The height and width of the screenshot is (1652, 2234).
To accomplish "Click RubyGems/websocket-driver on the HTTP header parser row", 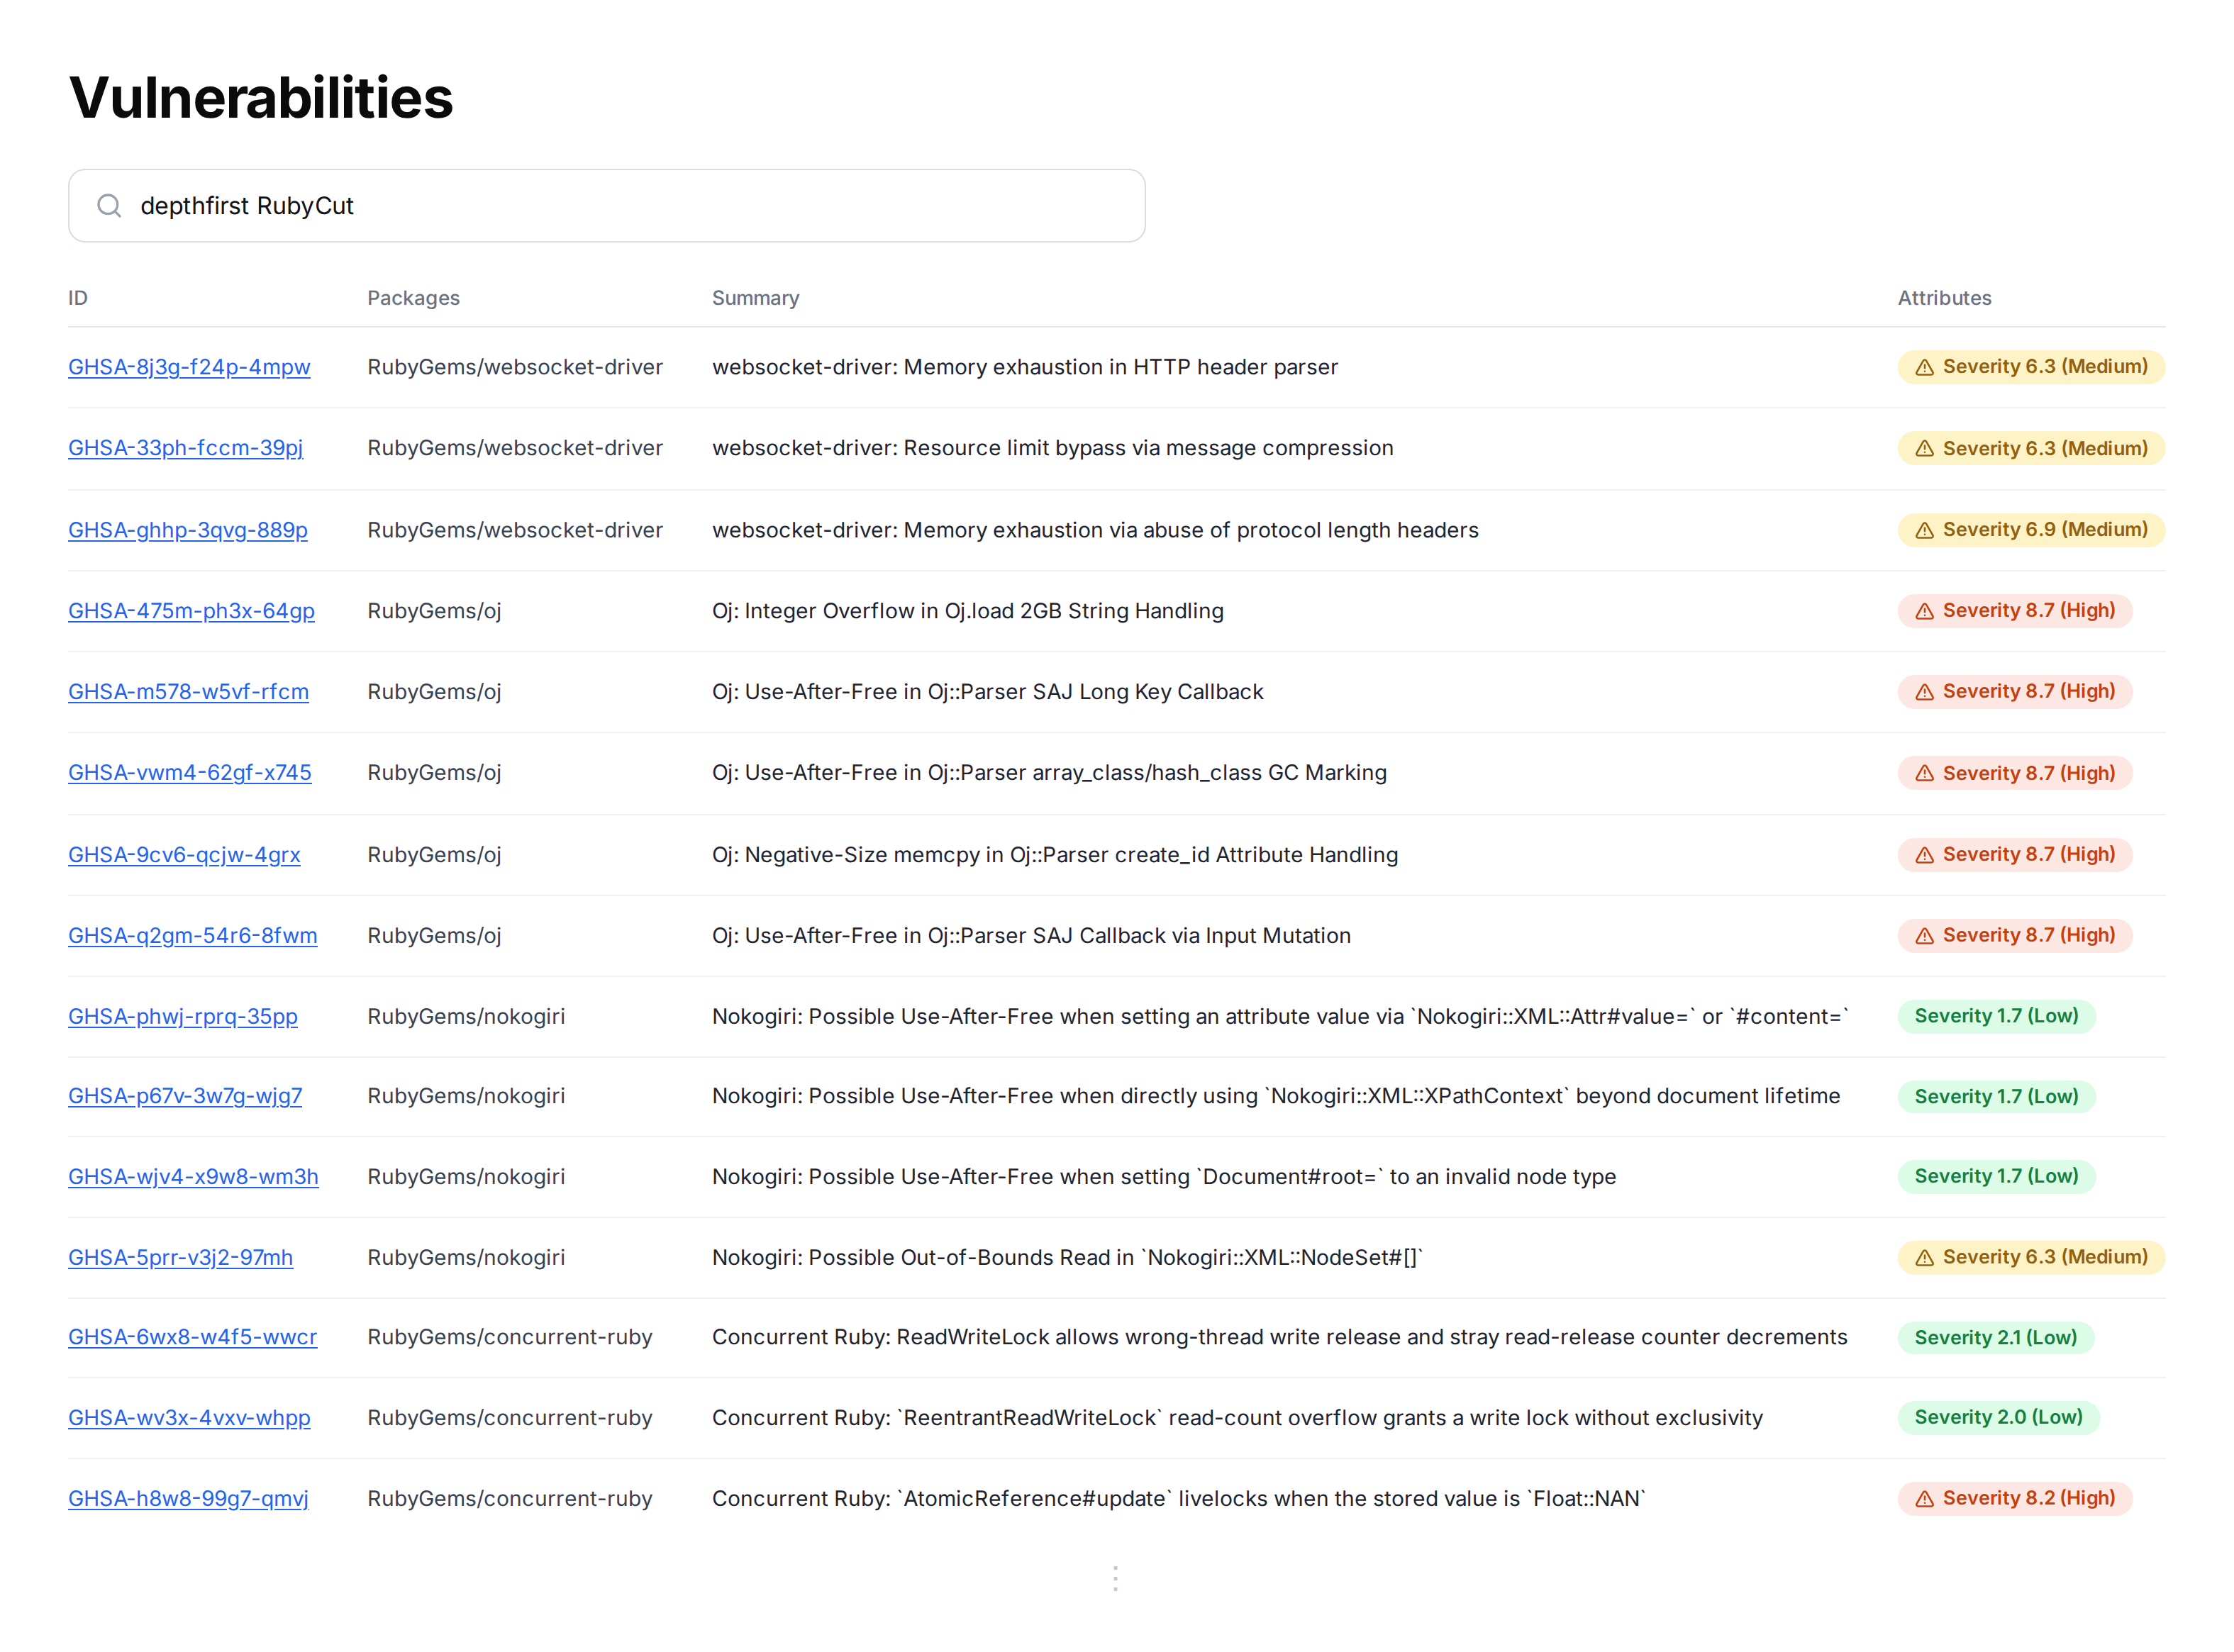I will coord(515,367).
